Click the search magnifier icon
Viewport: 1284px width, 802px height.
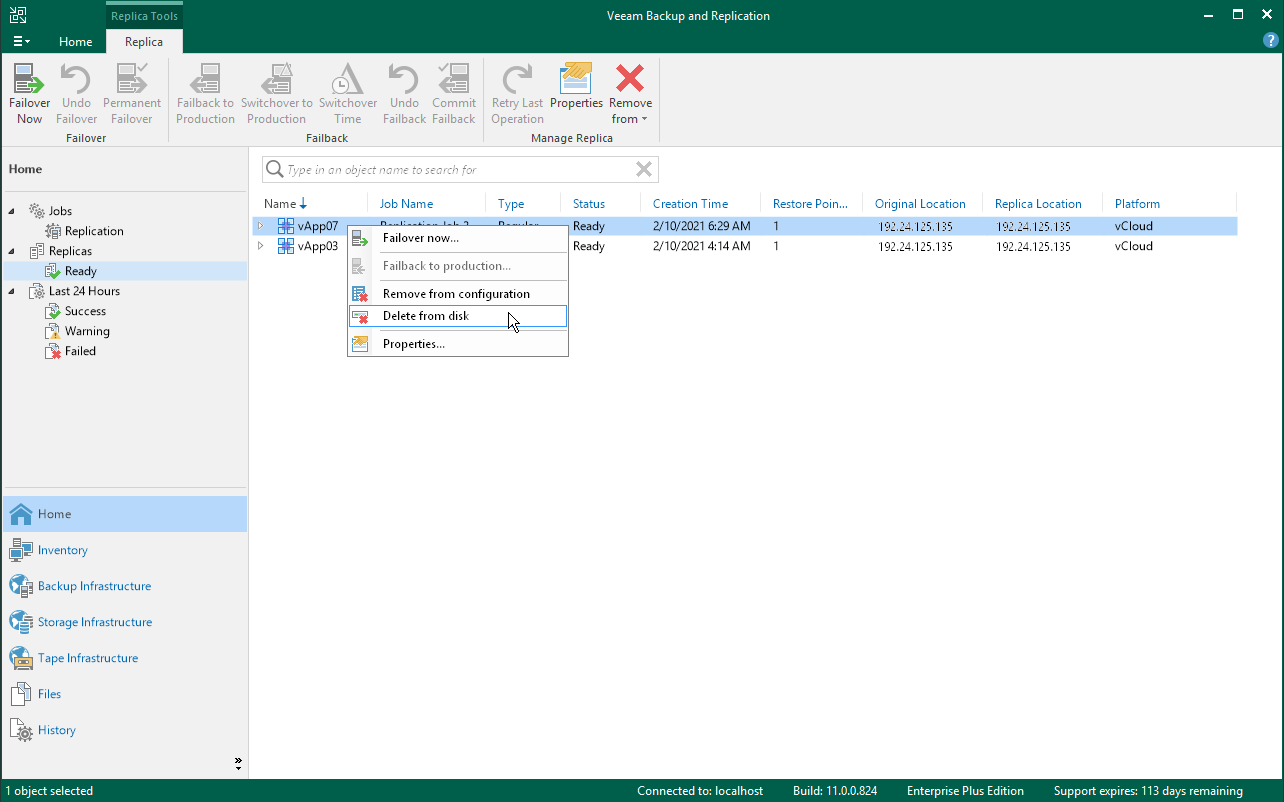point(274,170)
